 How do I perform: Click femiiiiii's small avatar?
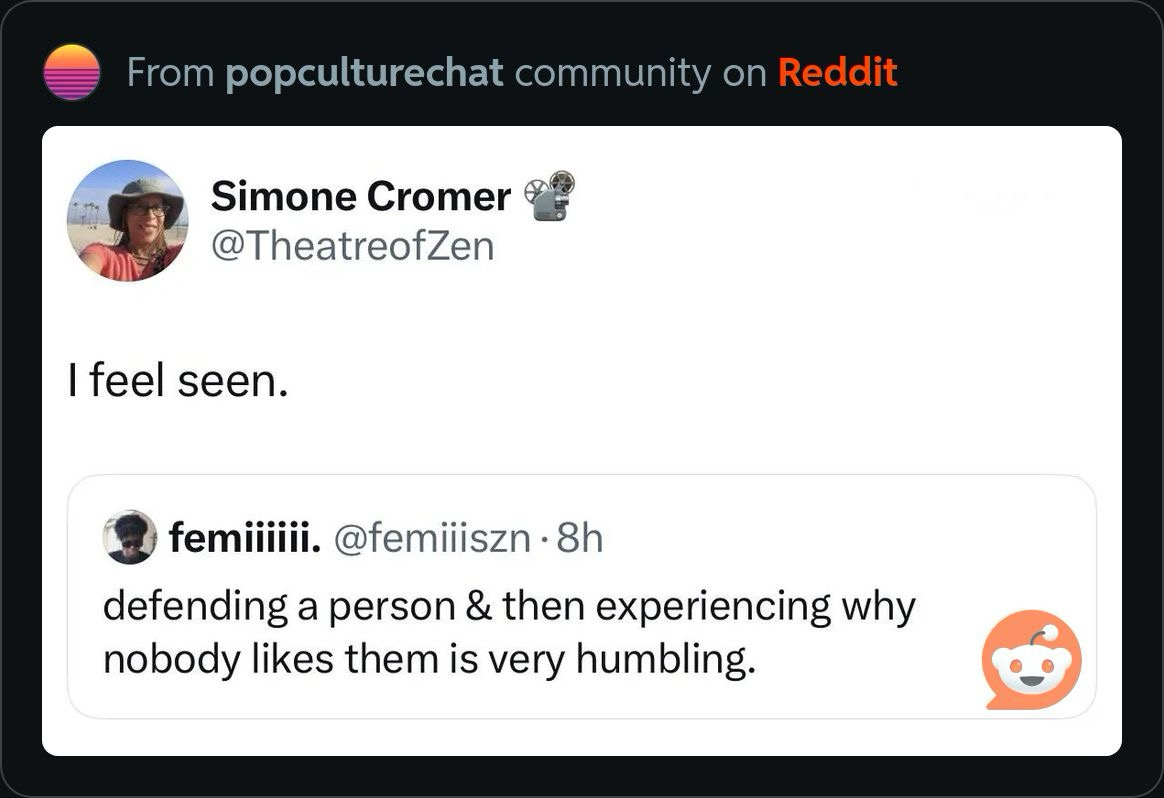click(x=129, y=538)
